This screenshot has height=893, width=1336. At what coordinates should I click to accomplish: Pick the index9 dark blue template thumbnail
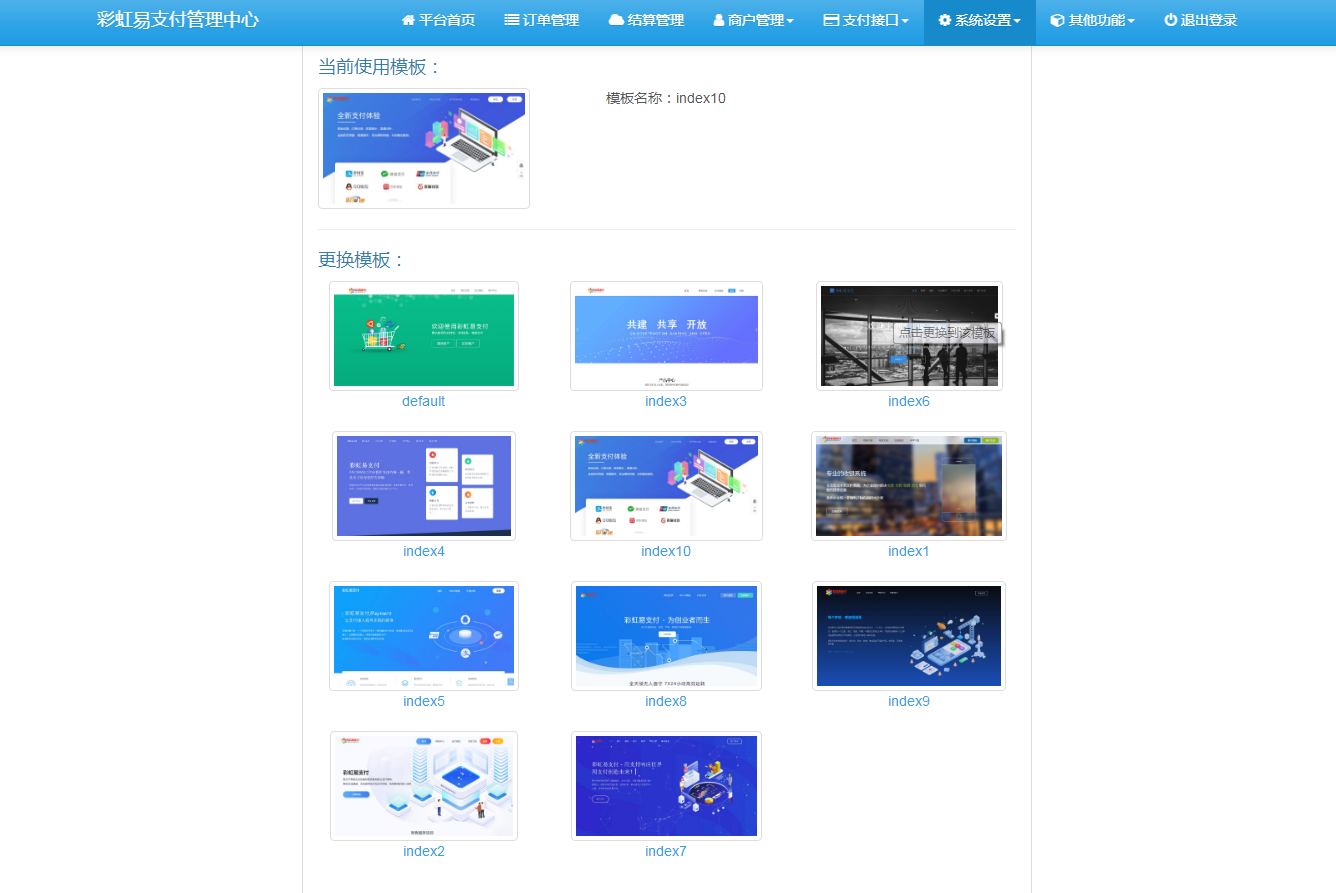pos(909,636)
